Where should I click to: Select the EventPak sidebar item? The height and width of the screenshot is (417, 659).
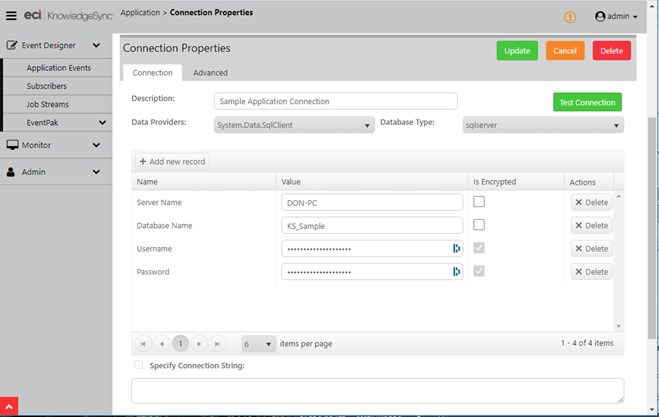42,123
